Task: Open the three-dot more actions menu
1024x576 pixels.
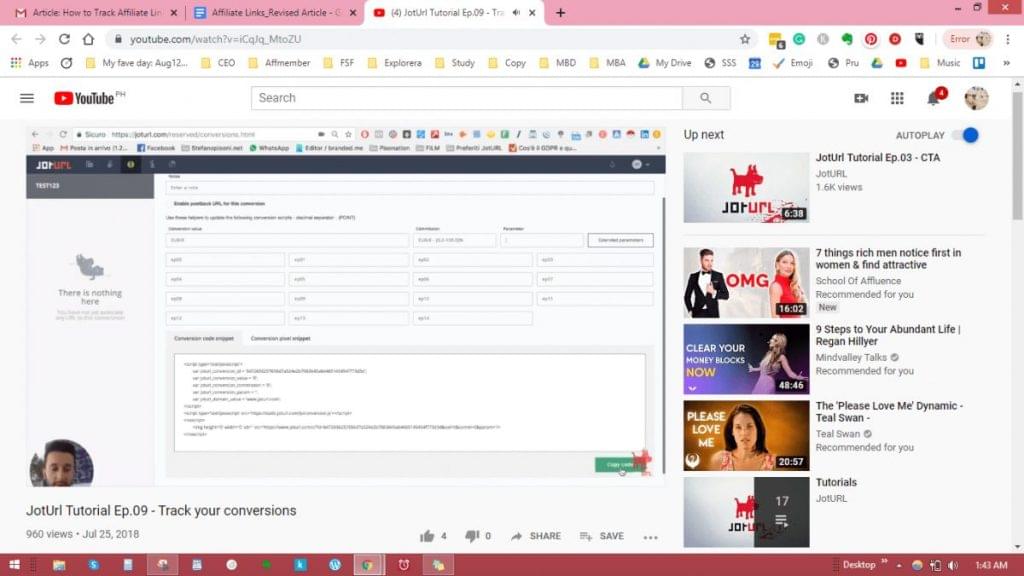Action: click(650, 537)
